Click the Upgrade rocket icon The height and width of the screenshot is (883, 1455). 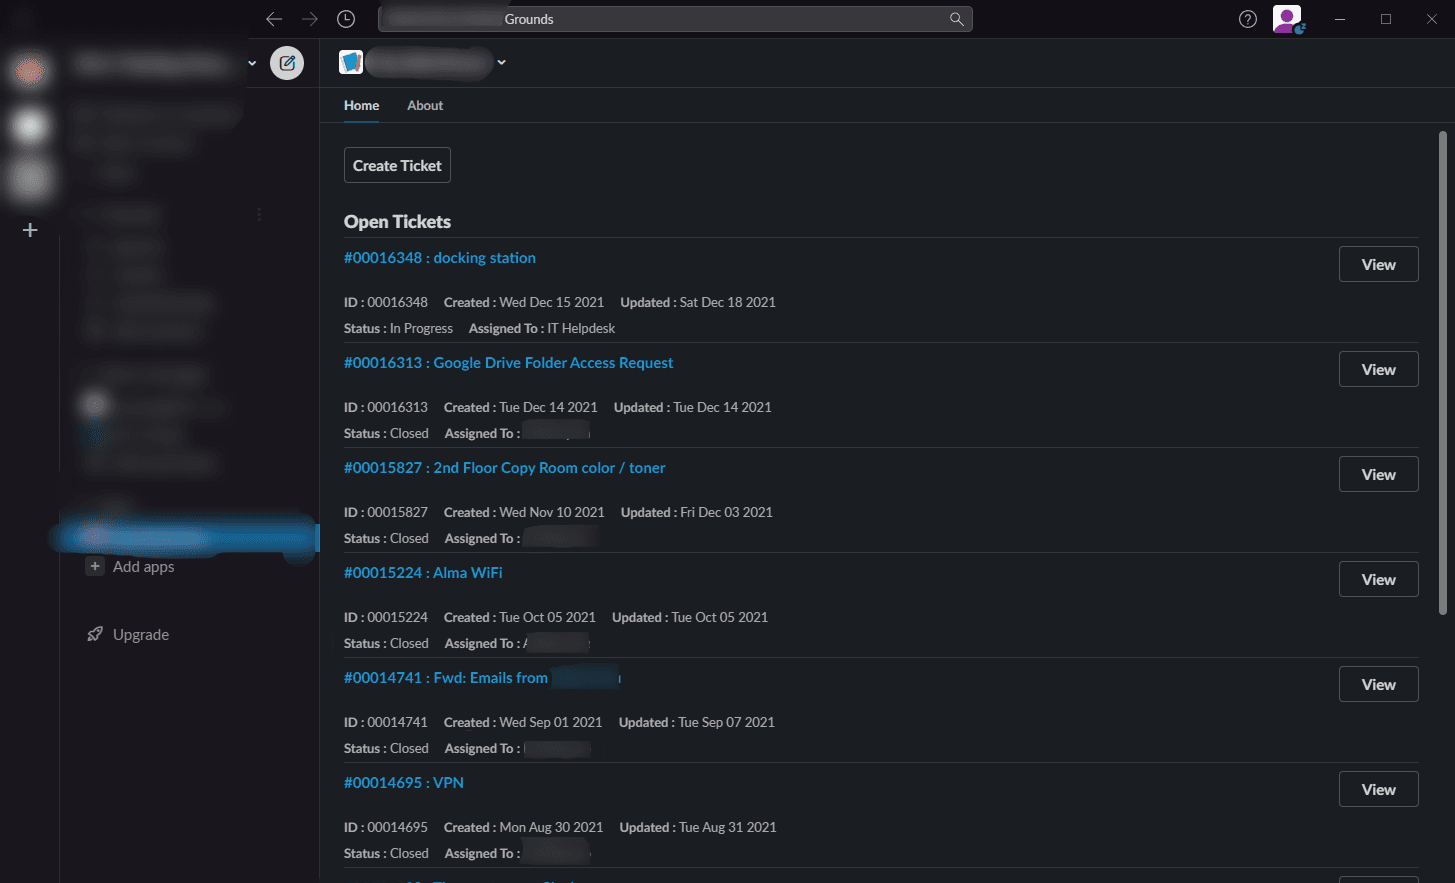click(x=95, y=634)
